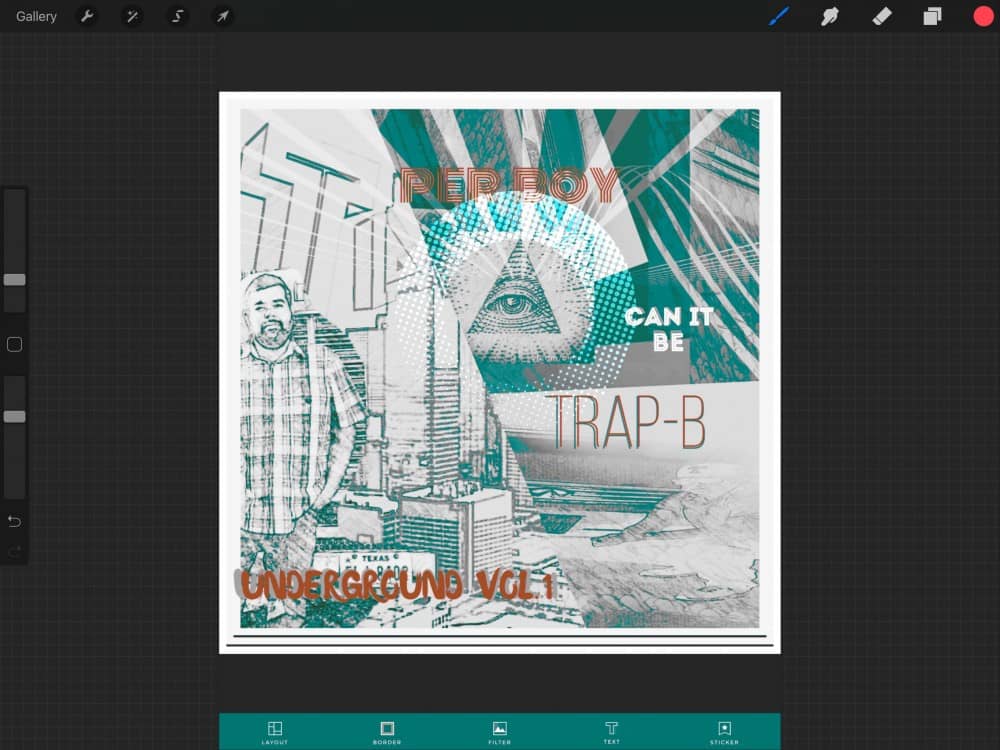Undo the last action

point(15,522)
